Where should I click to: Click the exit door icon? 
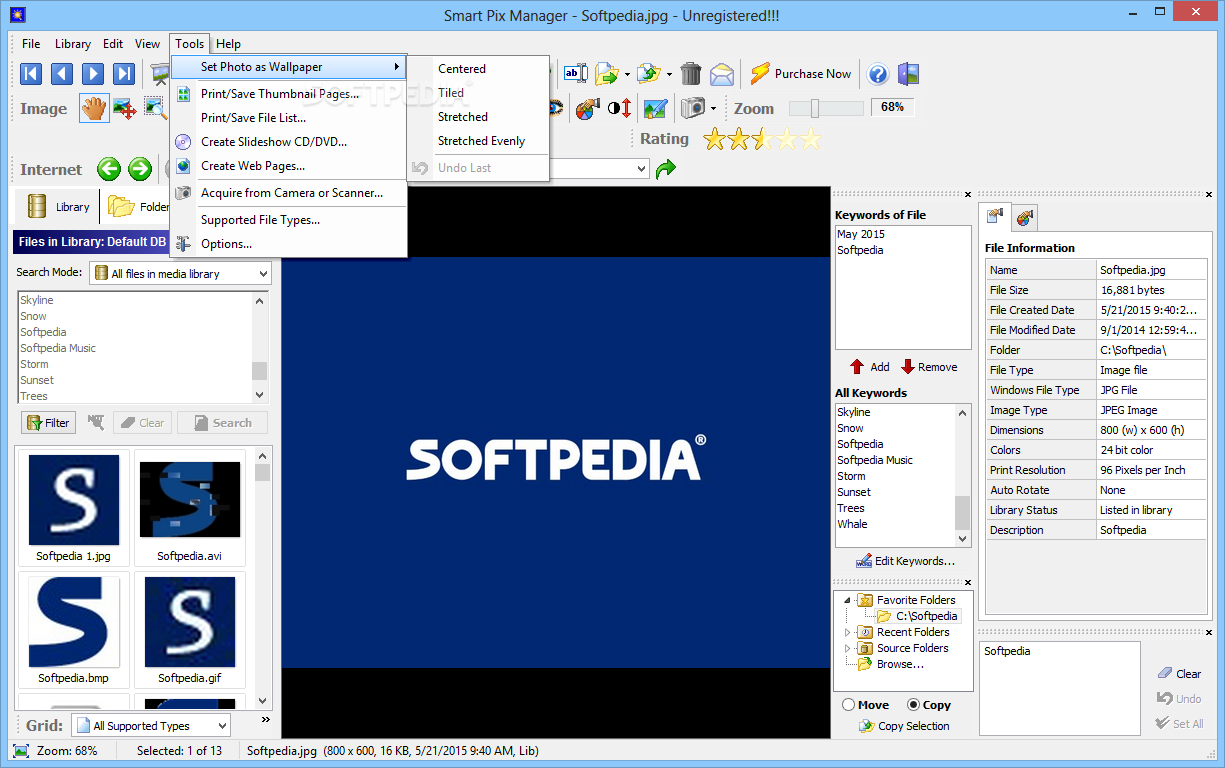(908, 74)
